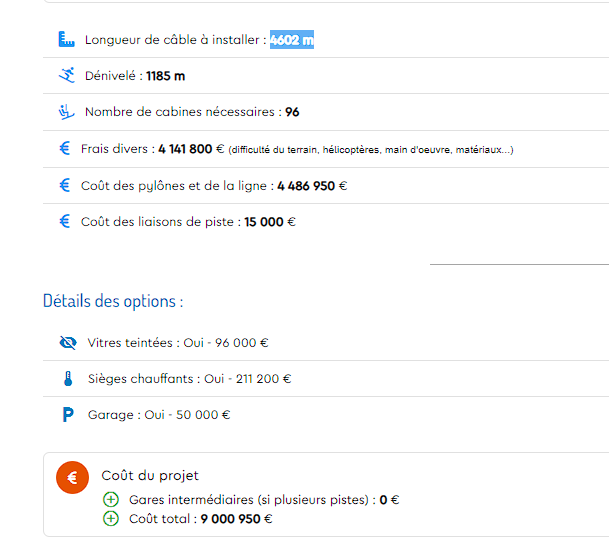Click the Coût du projet title
Screen dimensions: 609x548
[150, 475]
